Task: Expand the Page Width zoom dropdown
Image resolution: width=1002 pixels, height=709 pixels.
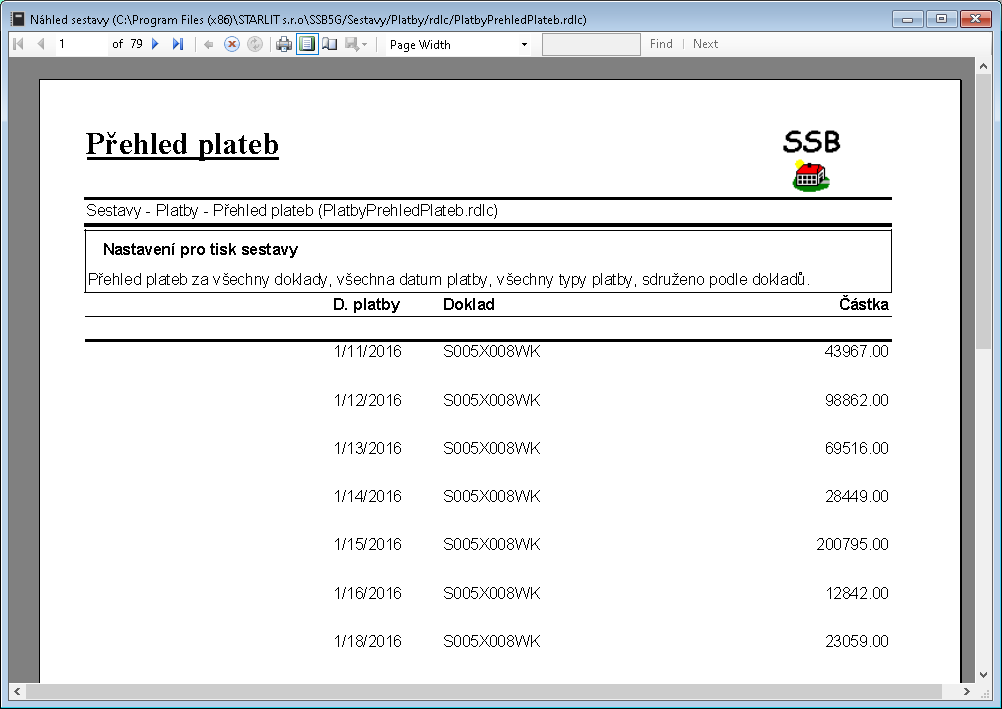Action: point(524,44)
